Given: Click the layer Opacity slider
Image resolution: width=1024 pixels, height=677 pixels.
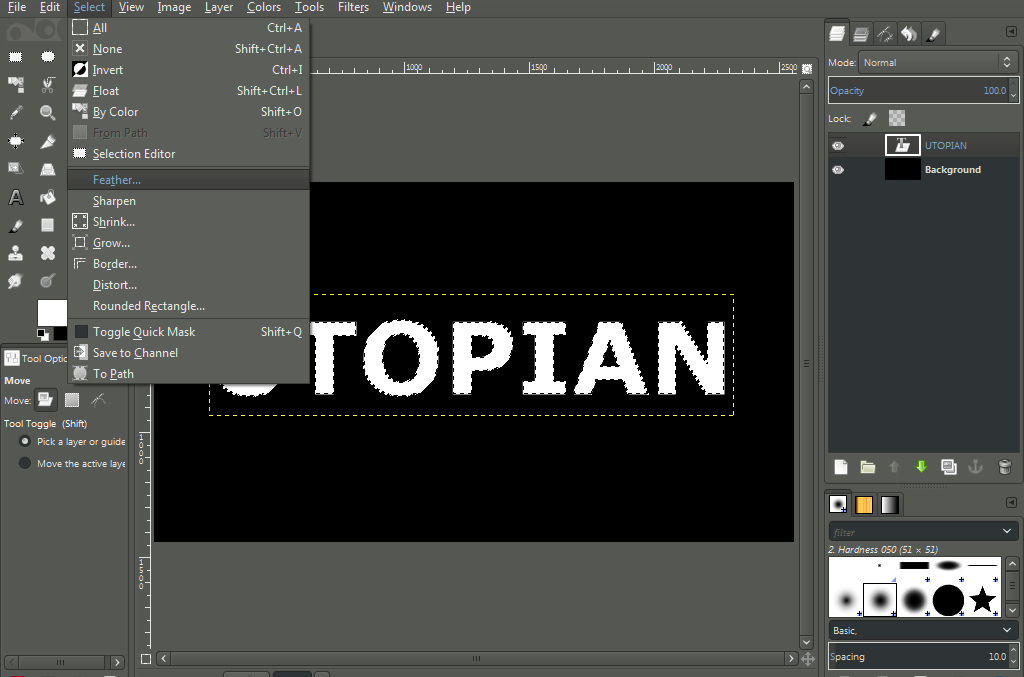Looking at the screenshot, I should (x=918, y=91).
